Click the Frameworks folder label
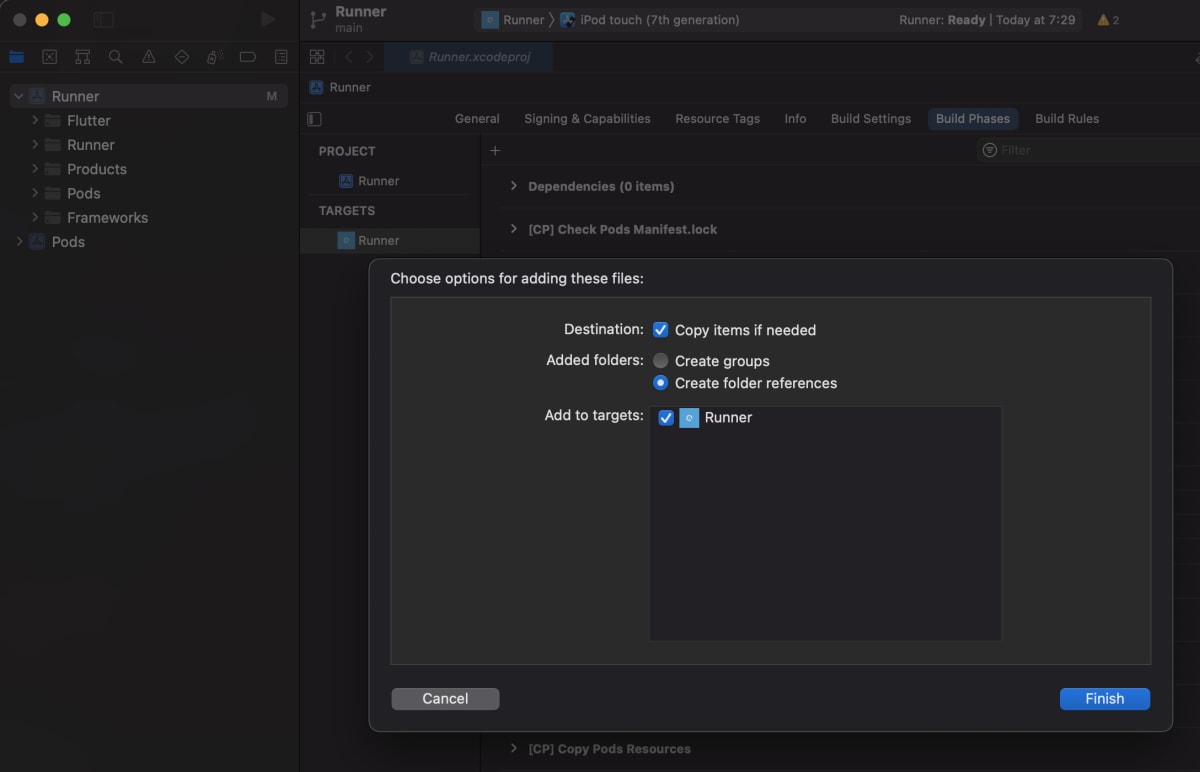The image size is (1200, 772). 107,217
